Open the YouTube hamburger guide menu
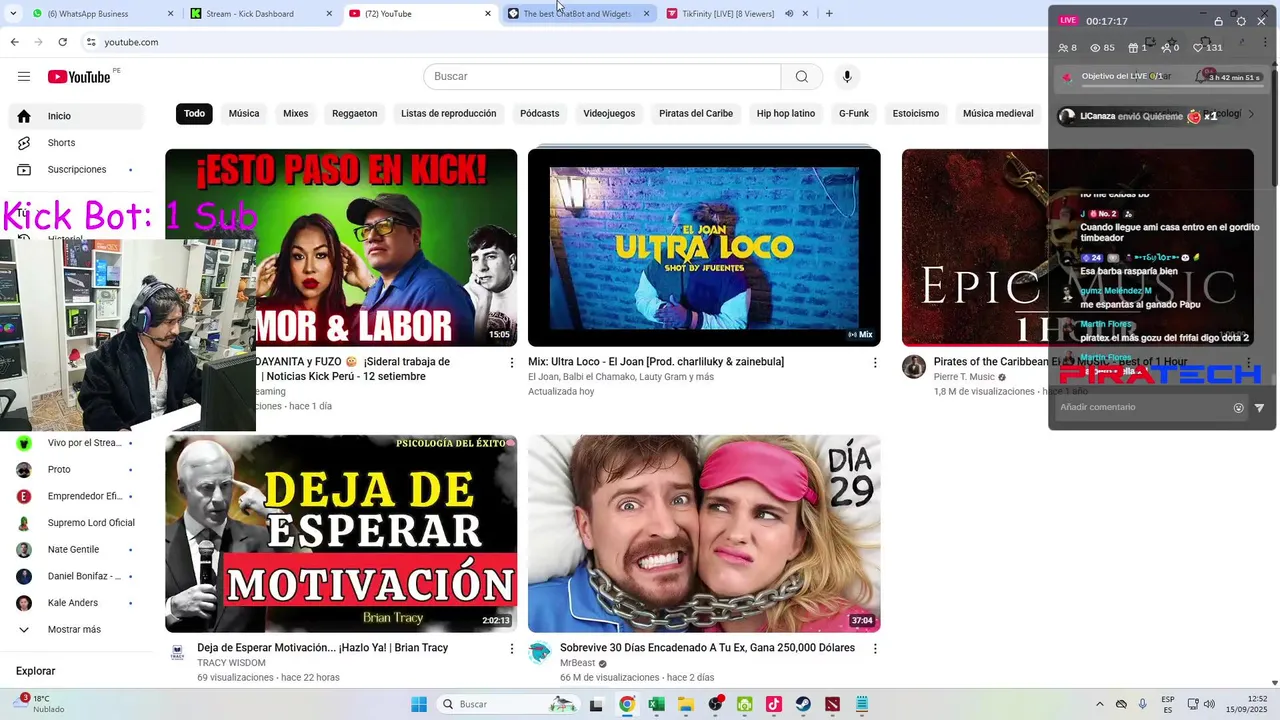Screen dimensions: 1280x720 (x=24, y=77)
